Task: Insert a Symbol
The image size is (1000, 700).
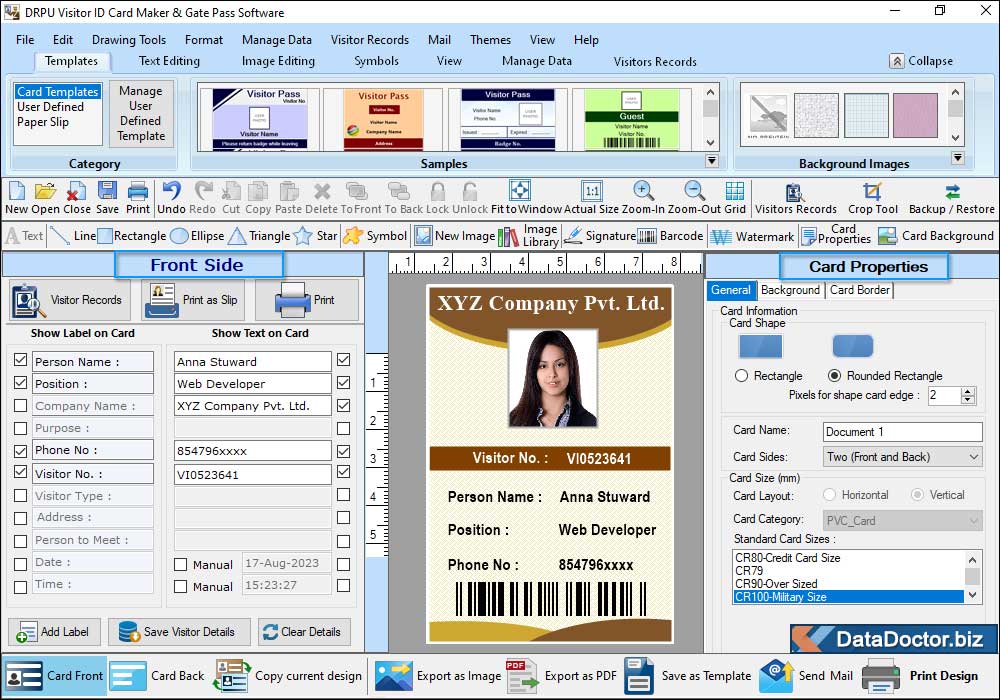Action: (x=375, y=236)
